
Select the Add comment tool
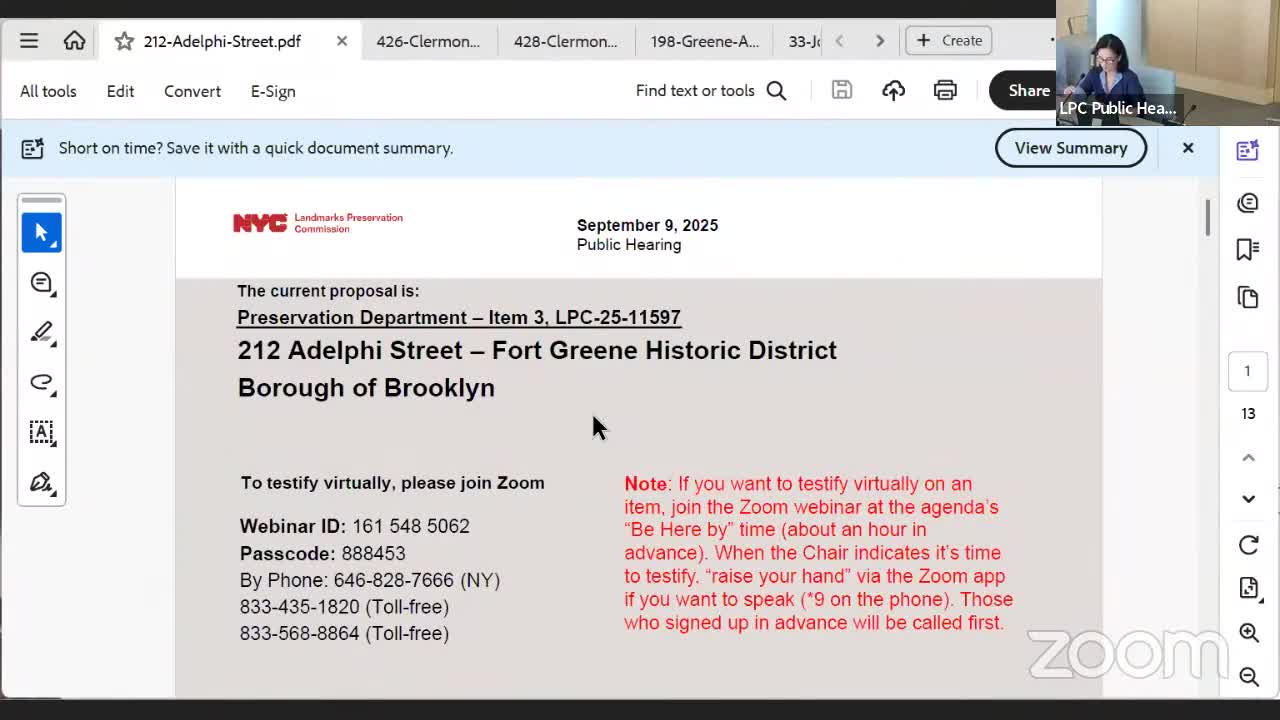pyautogui.click(x=42, y=283)
